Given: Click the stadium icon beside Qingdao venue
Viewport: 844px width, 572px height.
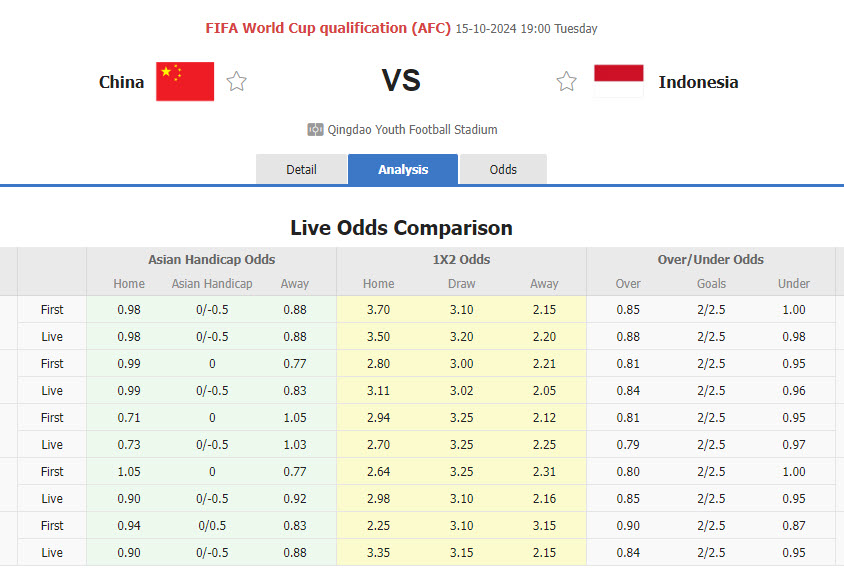Looking at the screenshot, I should 315,130.
